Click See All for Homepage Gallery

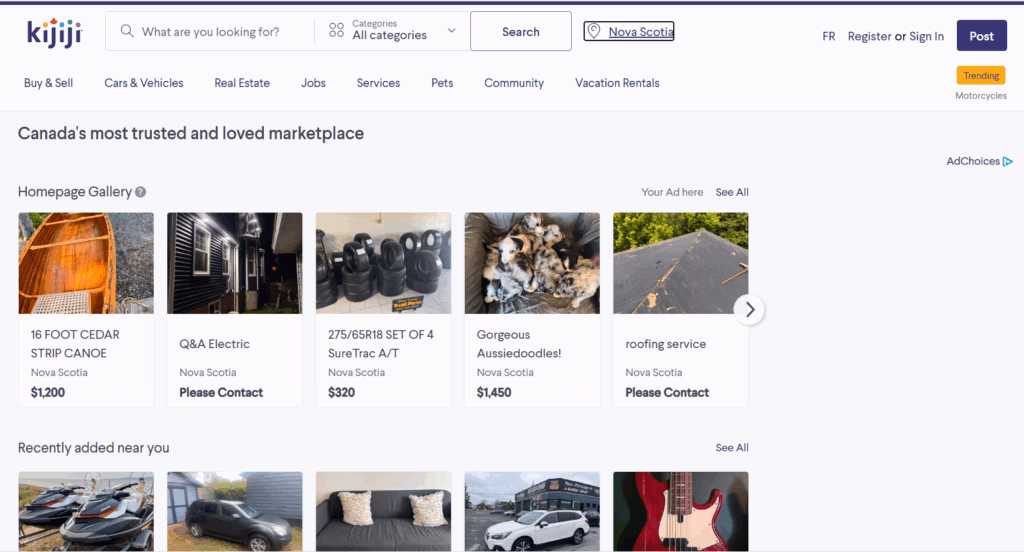732,192
